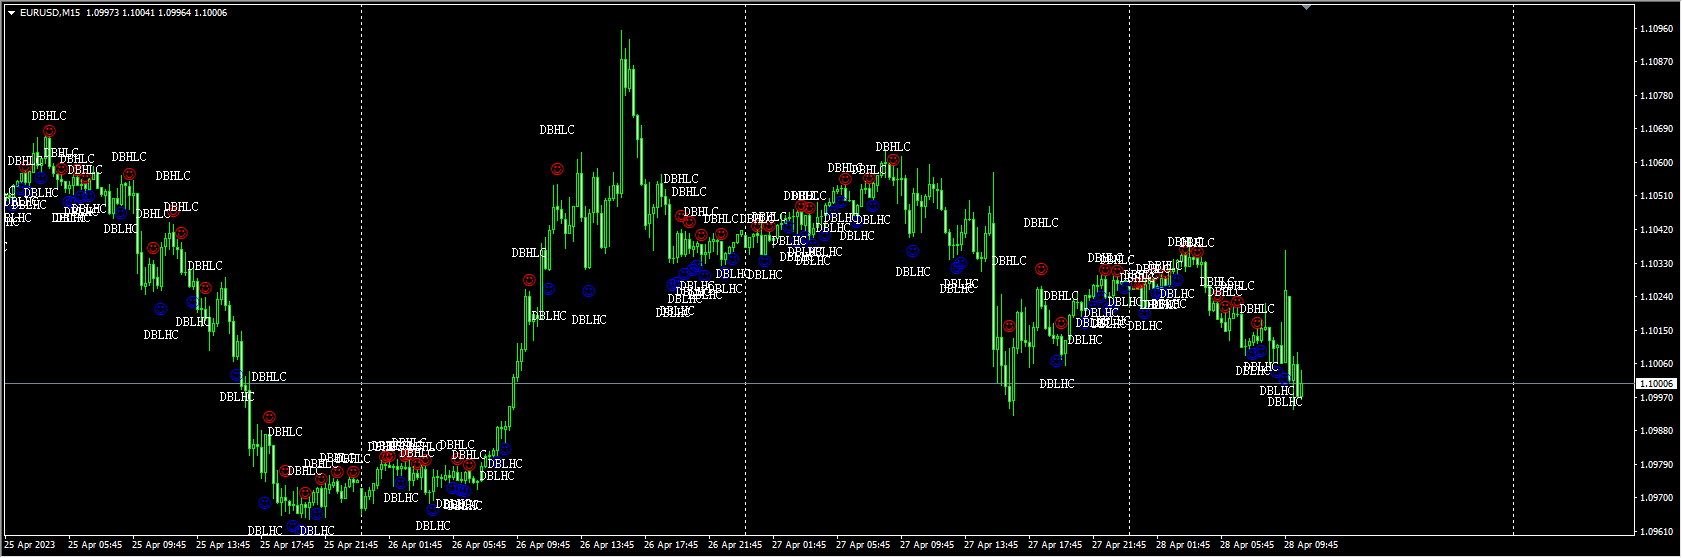Select the 25 Apr 13:45 time label
The height and width of the screenshot is (558, 1682).
tap(223, 545)
